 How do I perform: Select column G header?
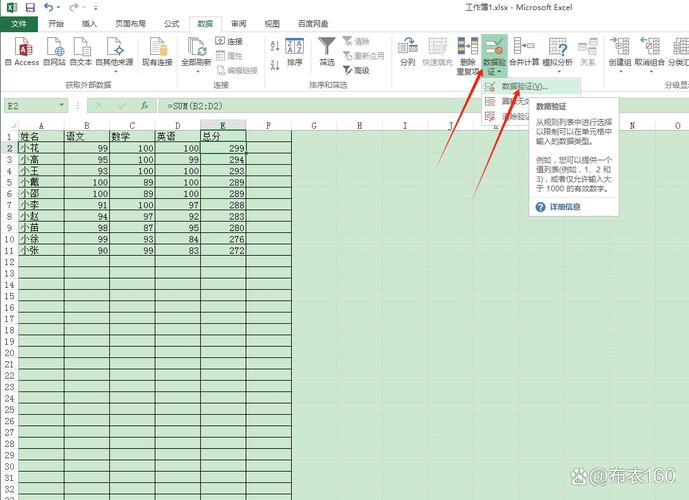(x=314, y=126)
